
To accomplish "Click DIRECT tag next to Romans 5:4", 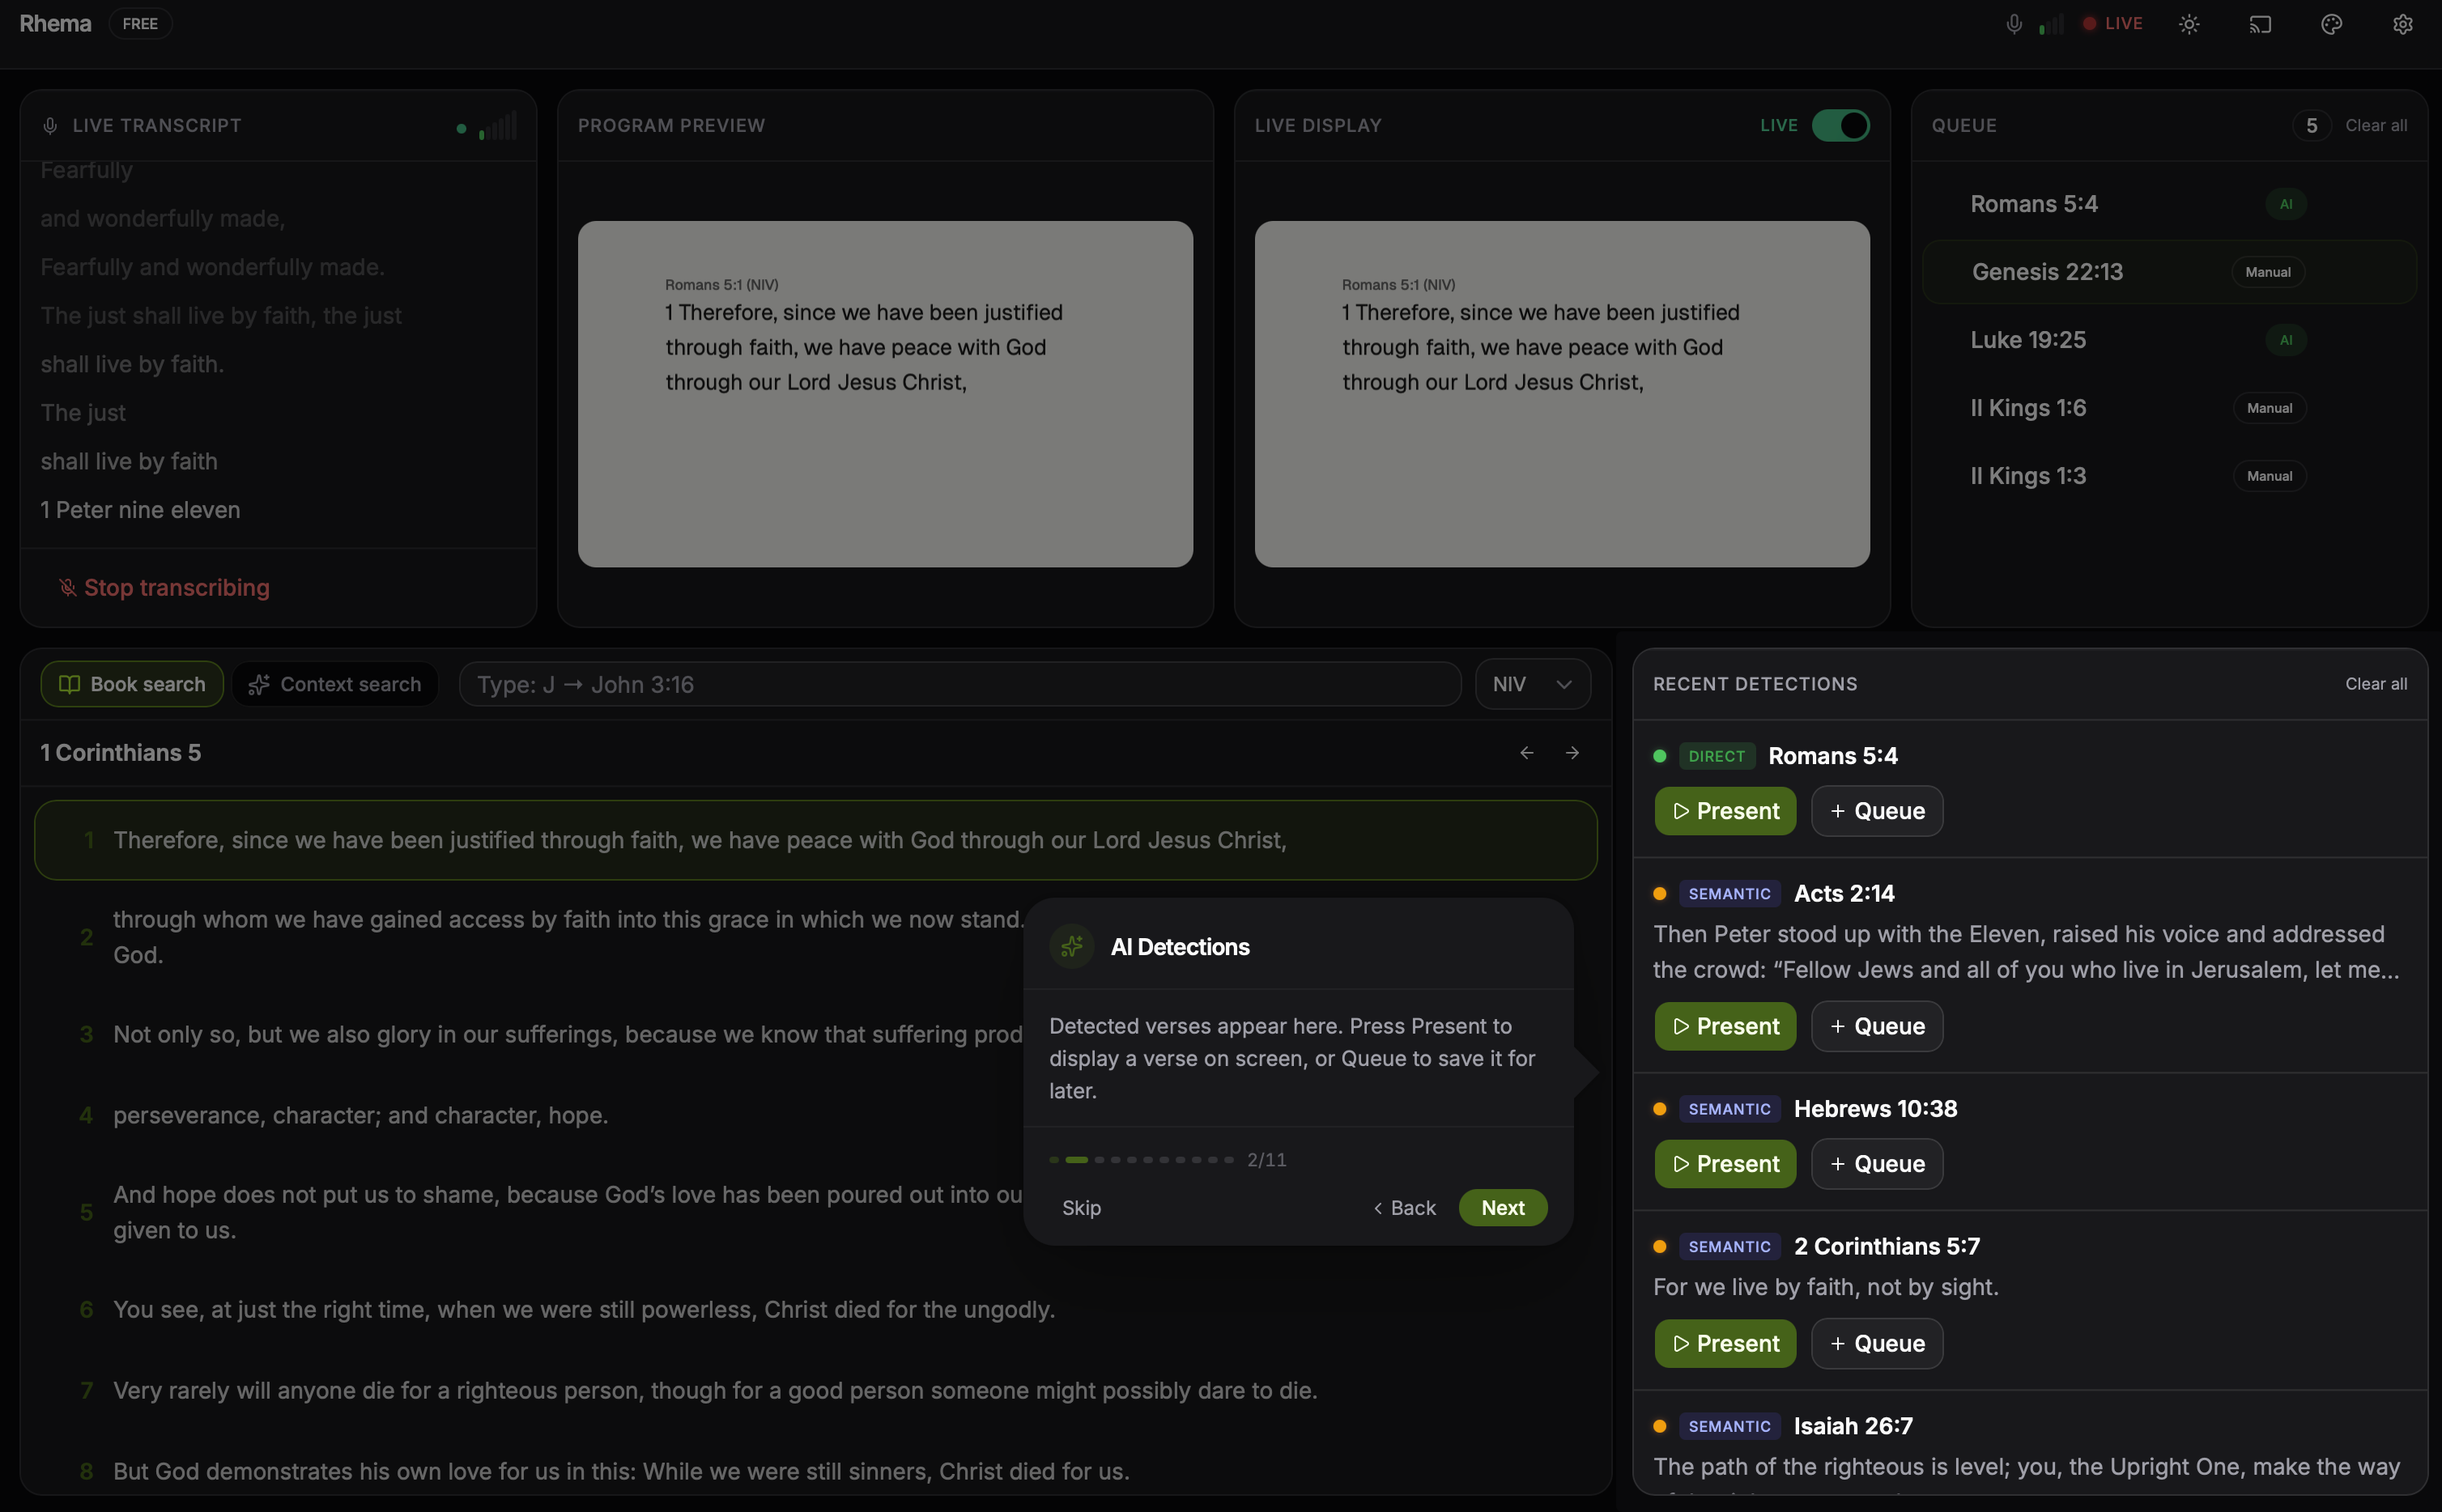I will click(1716, 756).
